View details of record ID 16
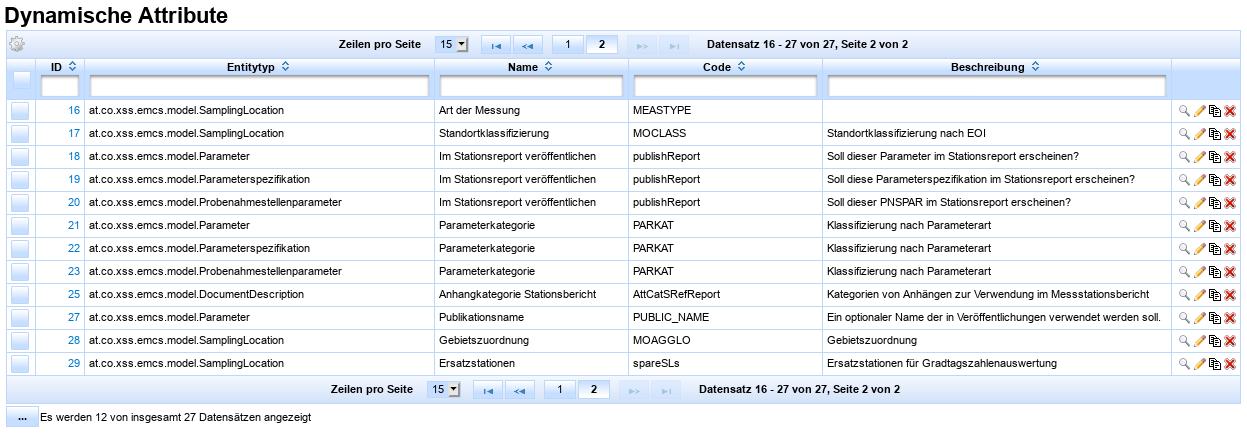This screenshot has height=435, width=1247. (x=1185, y=110)
